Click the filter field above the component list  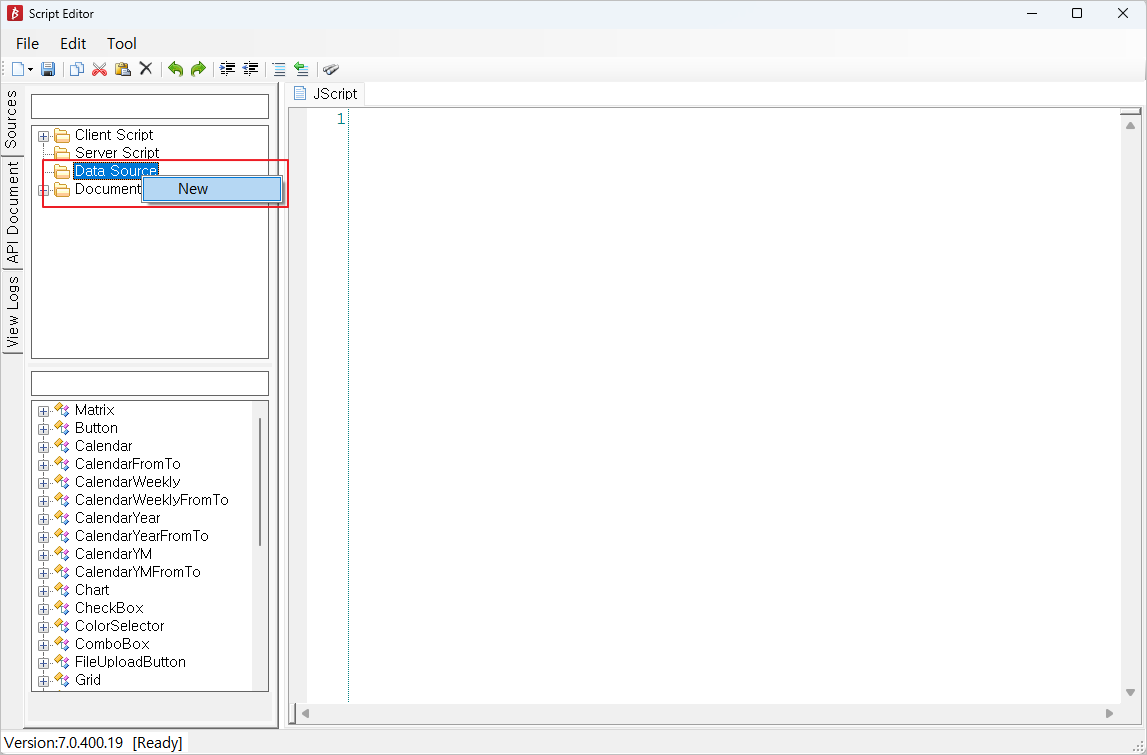(150, 383)
